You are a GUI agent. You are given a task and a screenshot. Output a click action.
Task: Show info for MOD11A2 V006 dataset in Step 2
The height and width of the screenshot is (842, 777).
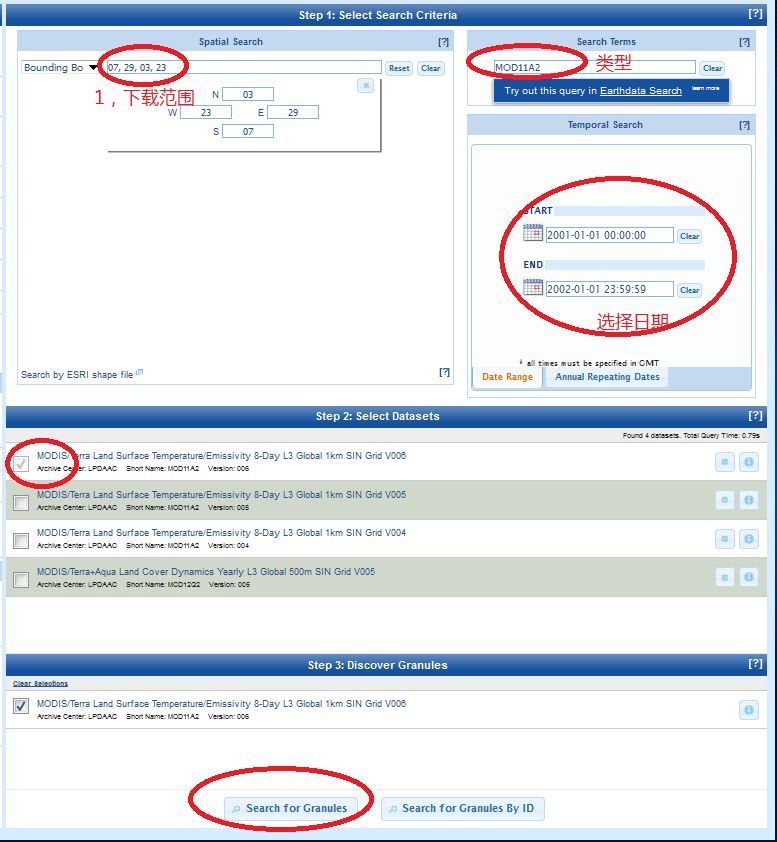(x=749, y=462)
